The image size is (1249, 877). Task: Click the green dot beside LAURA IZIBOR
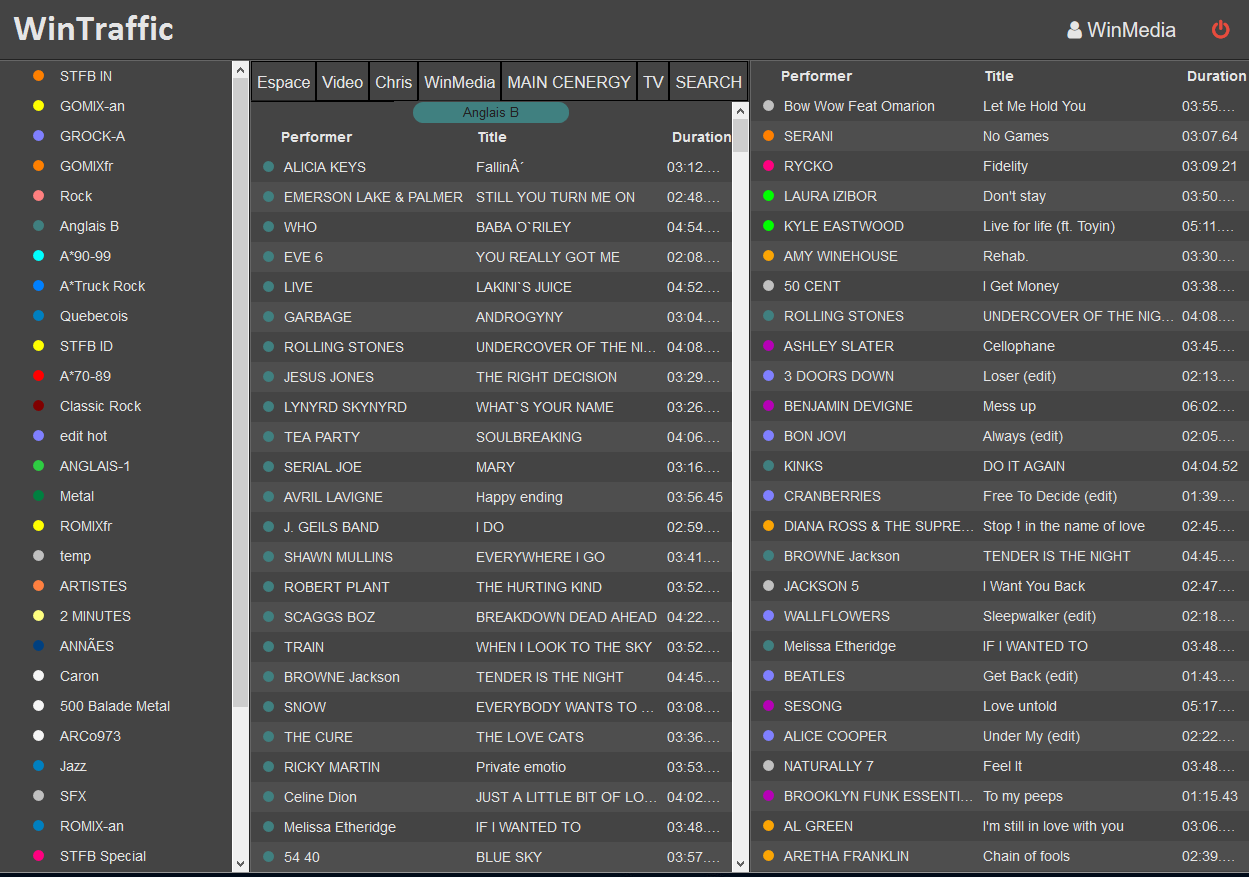point(768,196)
